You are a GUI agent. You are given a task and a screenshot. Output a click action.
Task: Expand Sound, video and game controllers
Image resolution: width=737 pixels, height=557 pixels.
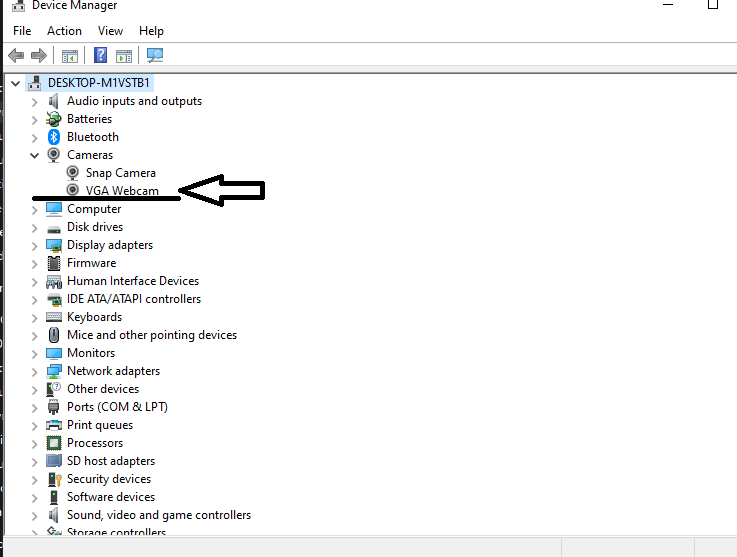click(x=34, y=516)
